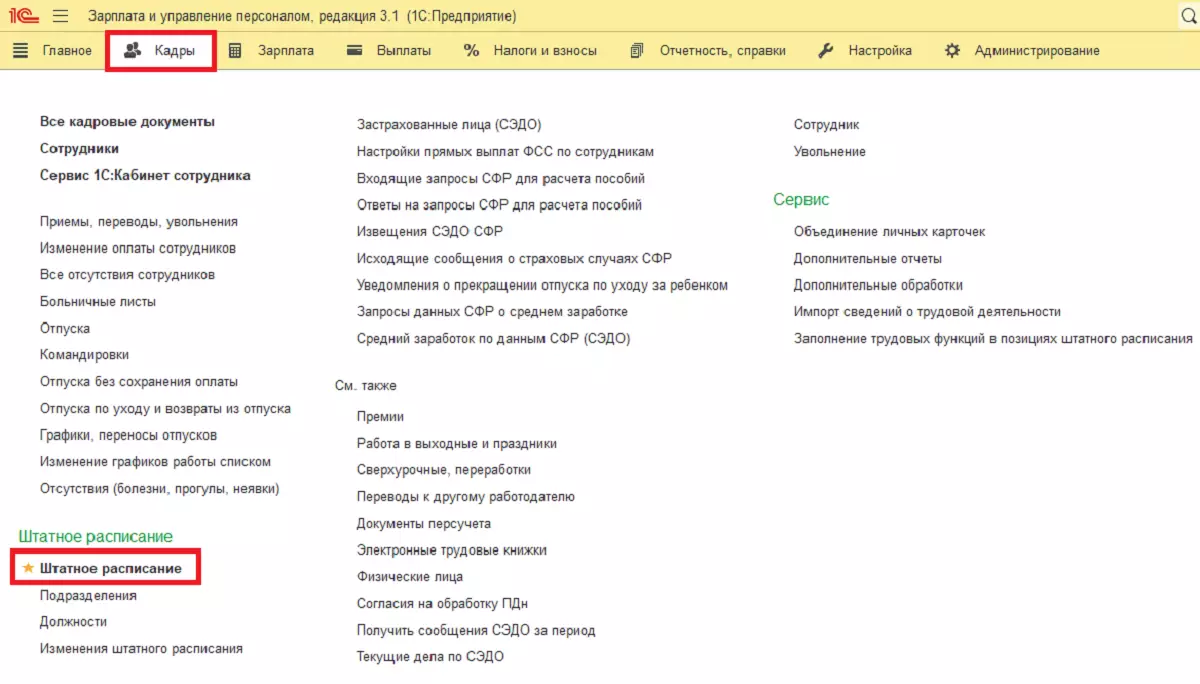The width and height of the screenshot is (1200, 684).
Task: Open Извещения СЭДО СФР
Action: (x=430, y=231)
